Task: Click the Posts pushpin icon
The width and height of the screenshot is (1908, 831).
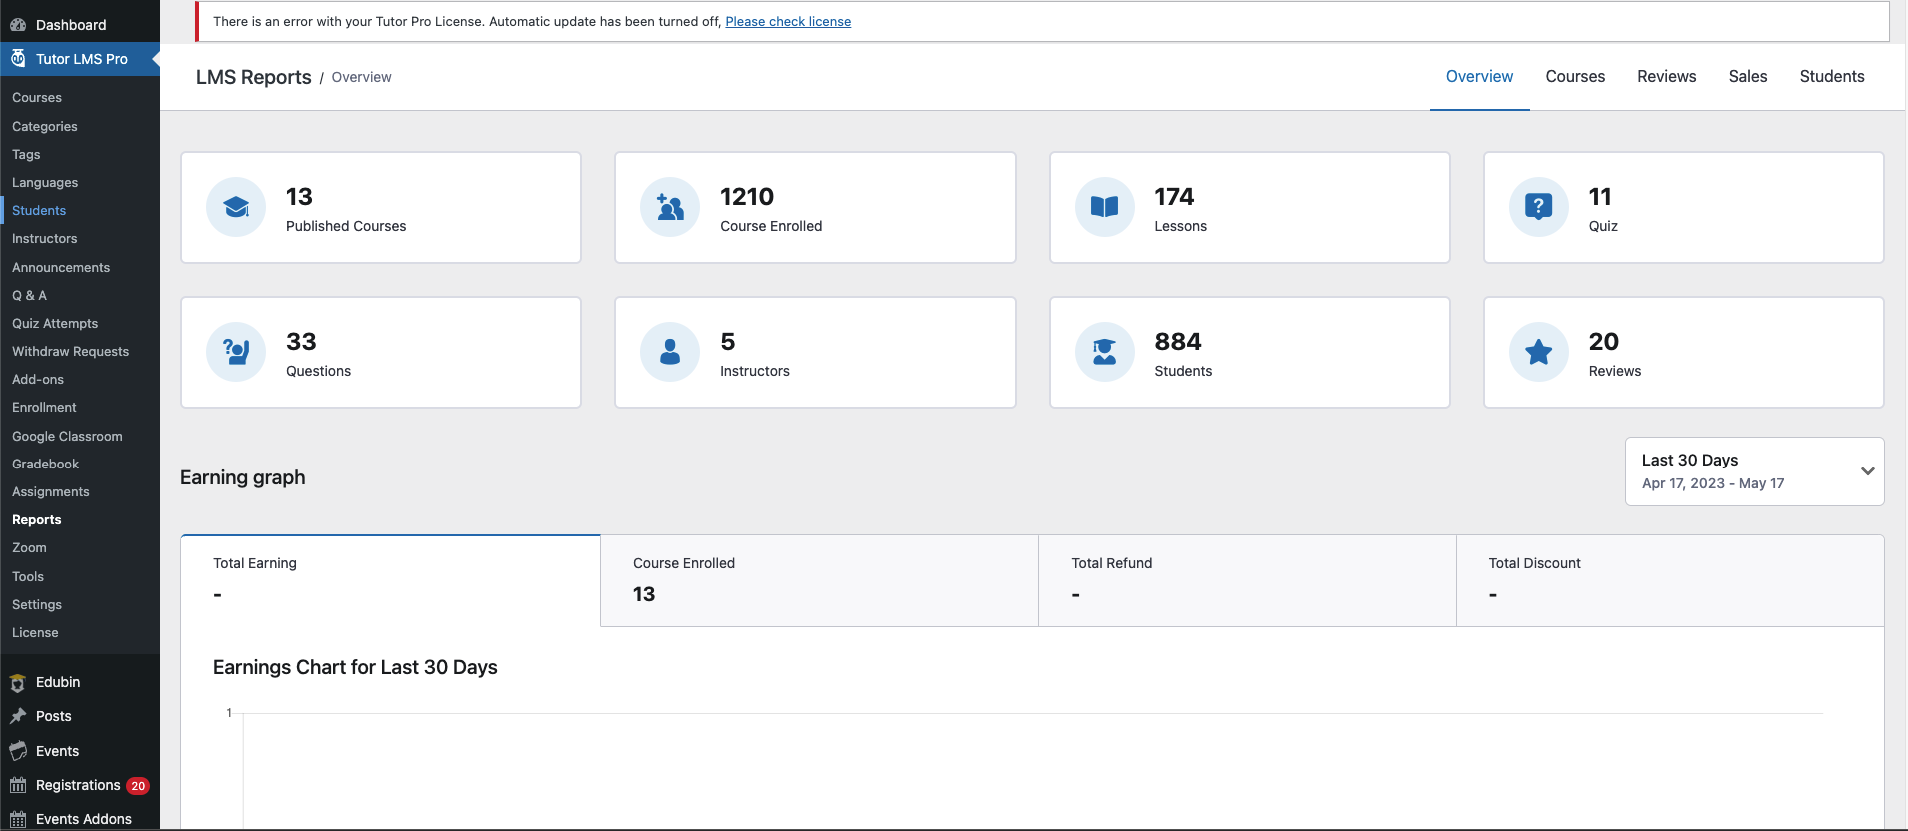Action: click(18, 716)
